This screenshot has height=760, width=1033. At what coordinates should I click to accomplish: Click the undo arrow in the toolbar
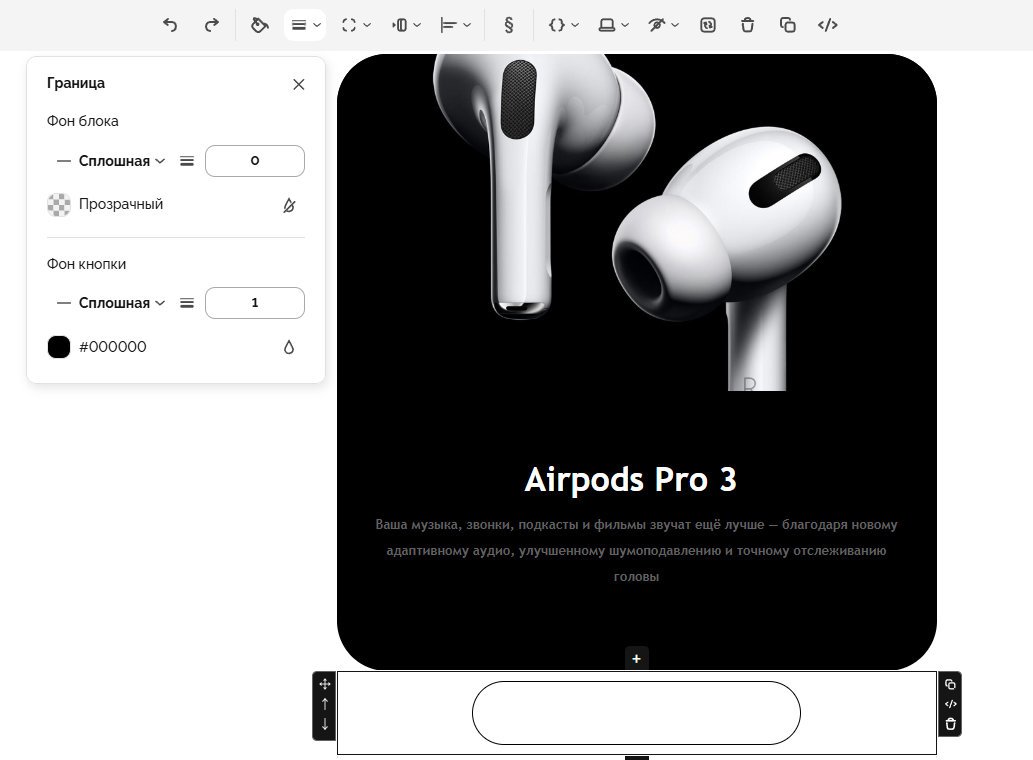pyautogui.click(x=170, y=25)
